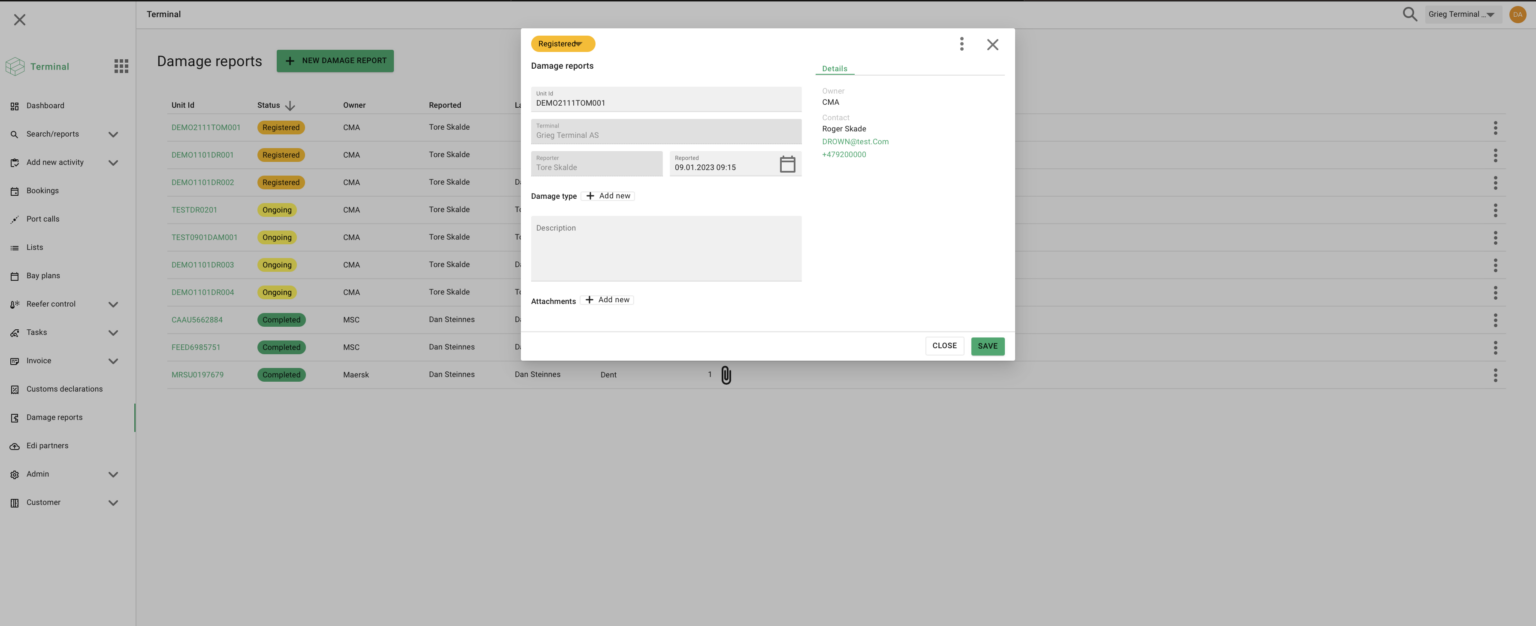The height and width of the screenshot is (626, 1536).
Task: Close the sidebar with the X icon
Action: (20, 20)
